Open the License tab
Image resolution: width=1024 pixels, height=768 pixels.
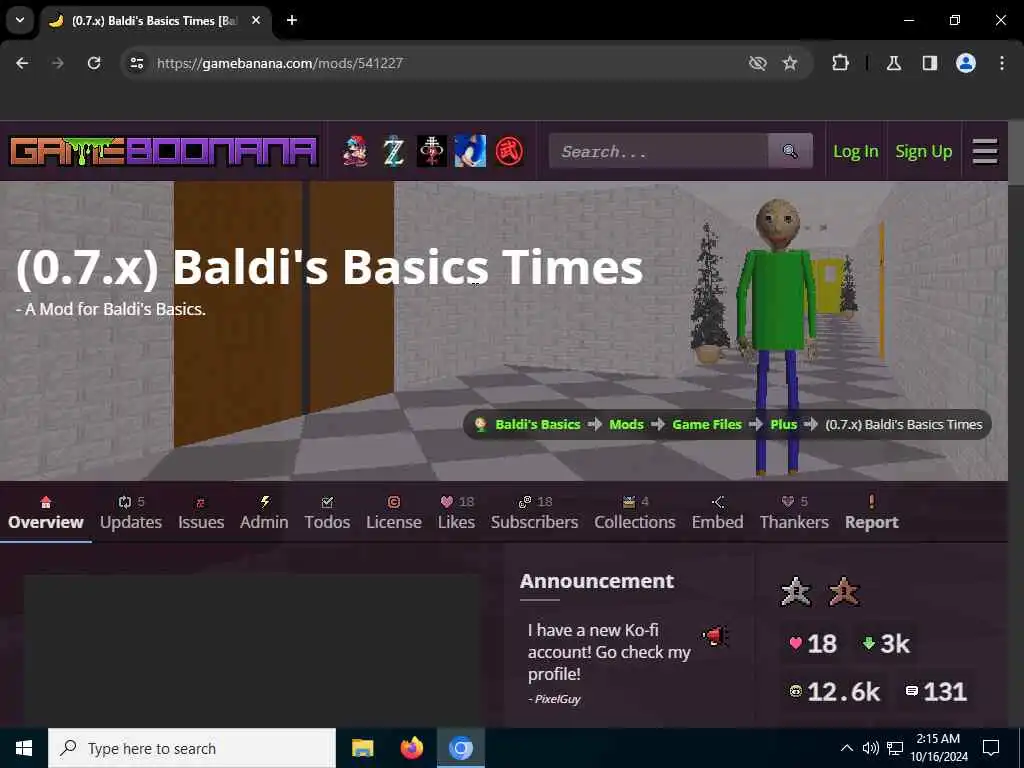(x=394, y=513)
